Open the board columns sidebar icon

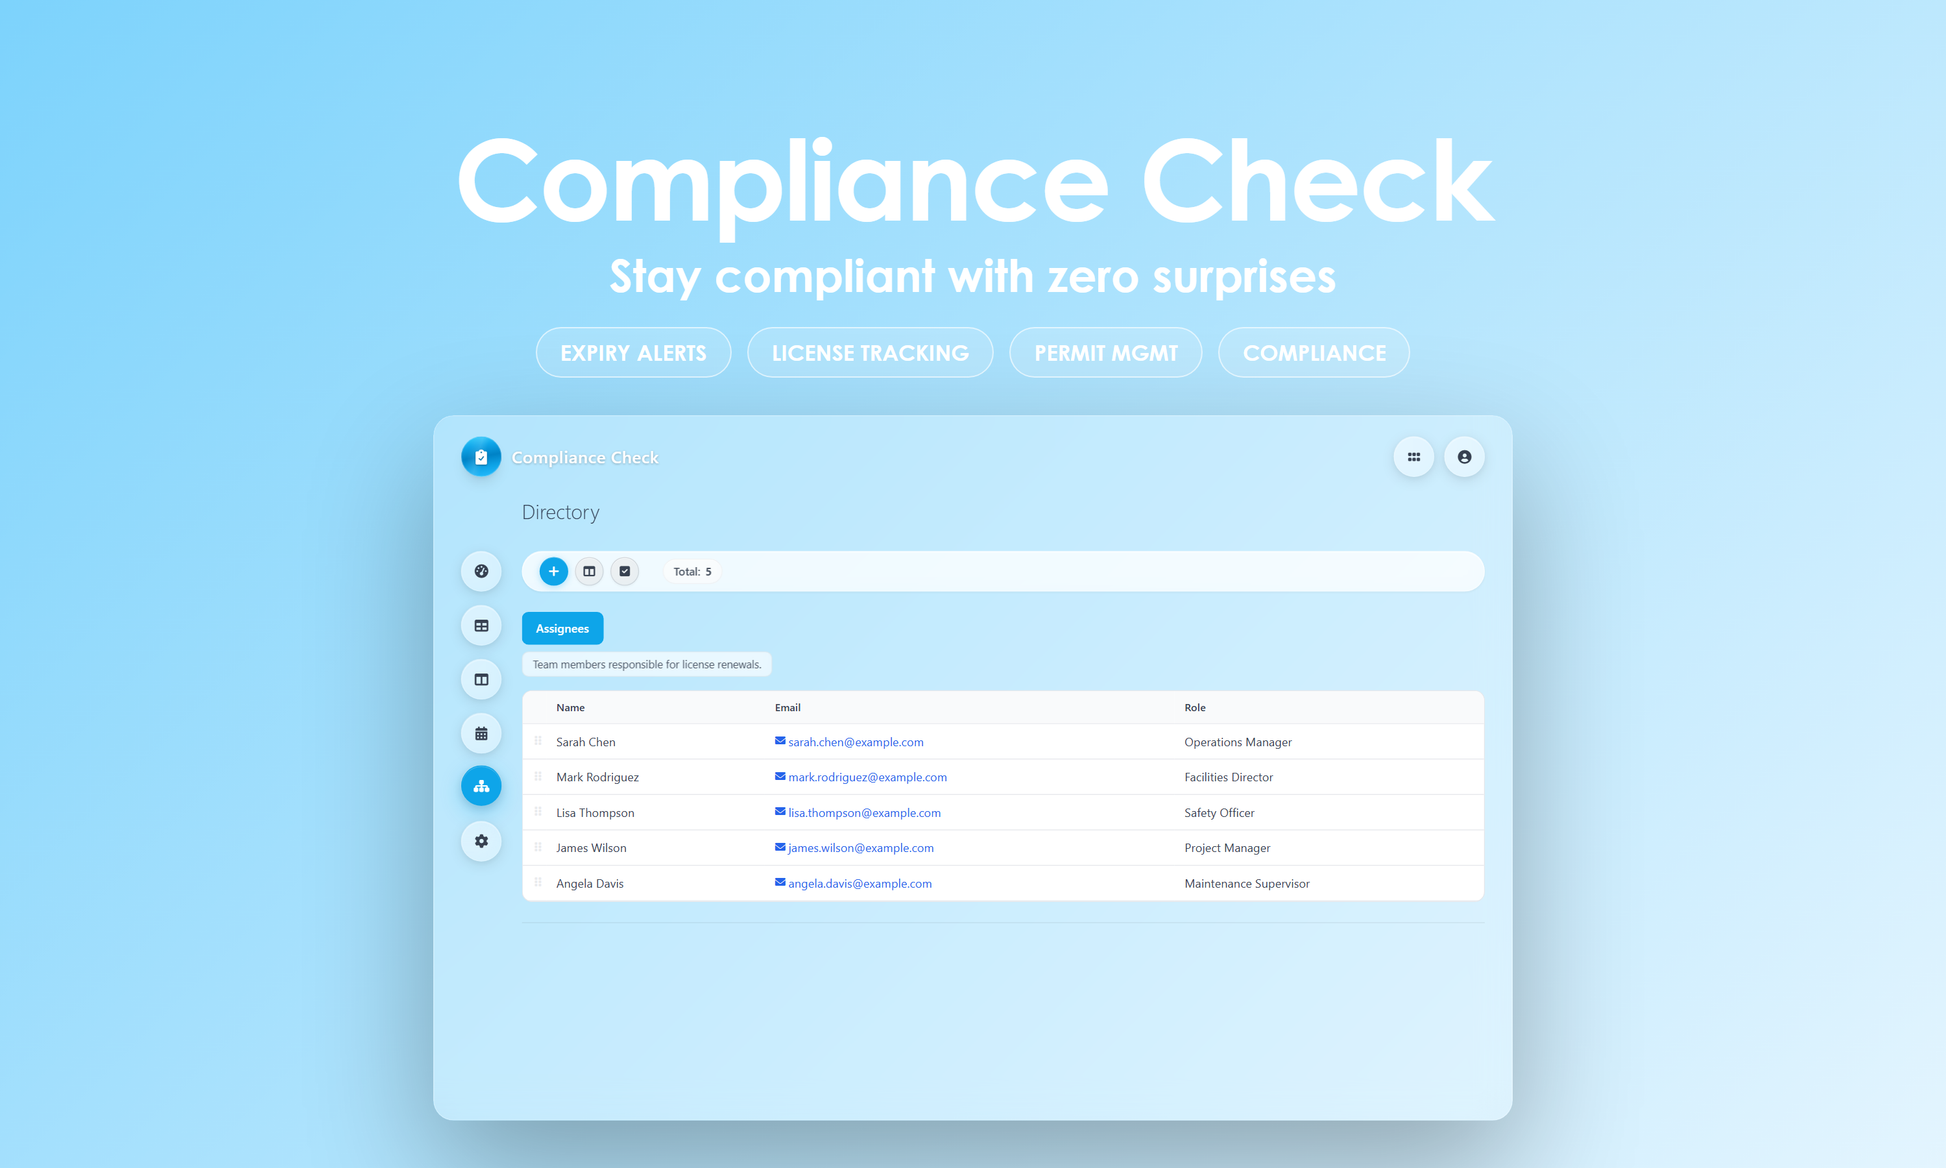click(x=481, y=679)
